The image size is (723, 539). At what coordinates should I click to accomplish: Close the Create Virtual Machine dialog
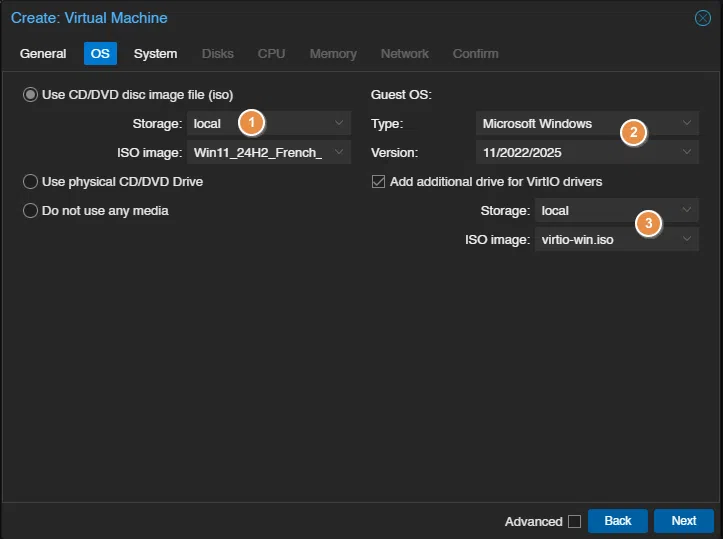[703, 18]
